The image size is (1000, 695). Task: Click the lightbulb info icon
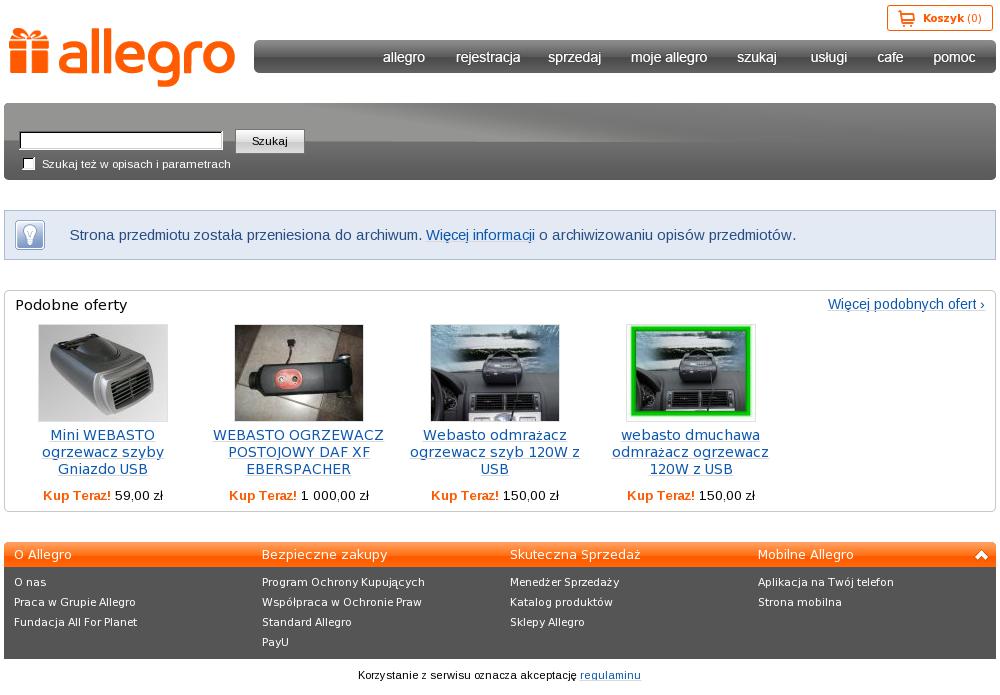[x=30, y=235]
